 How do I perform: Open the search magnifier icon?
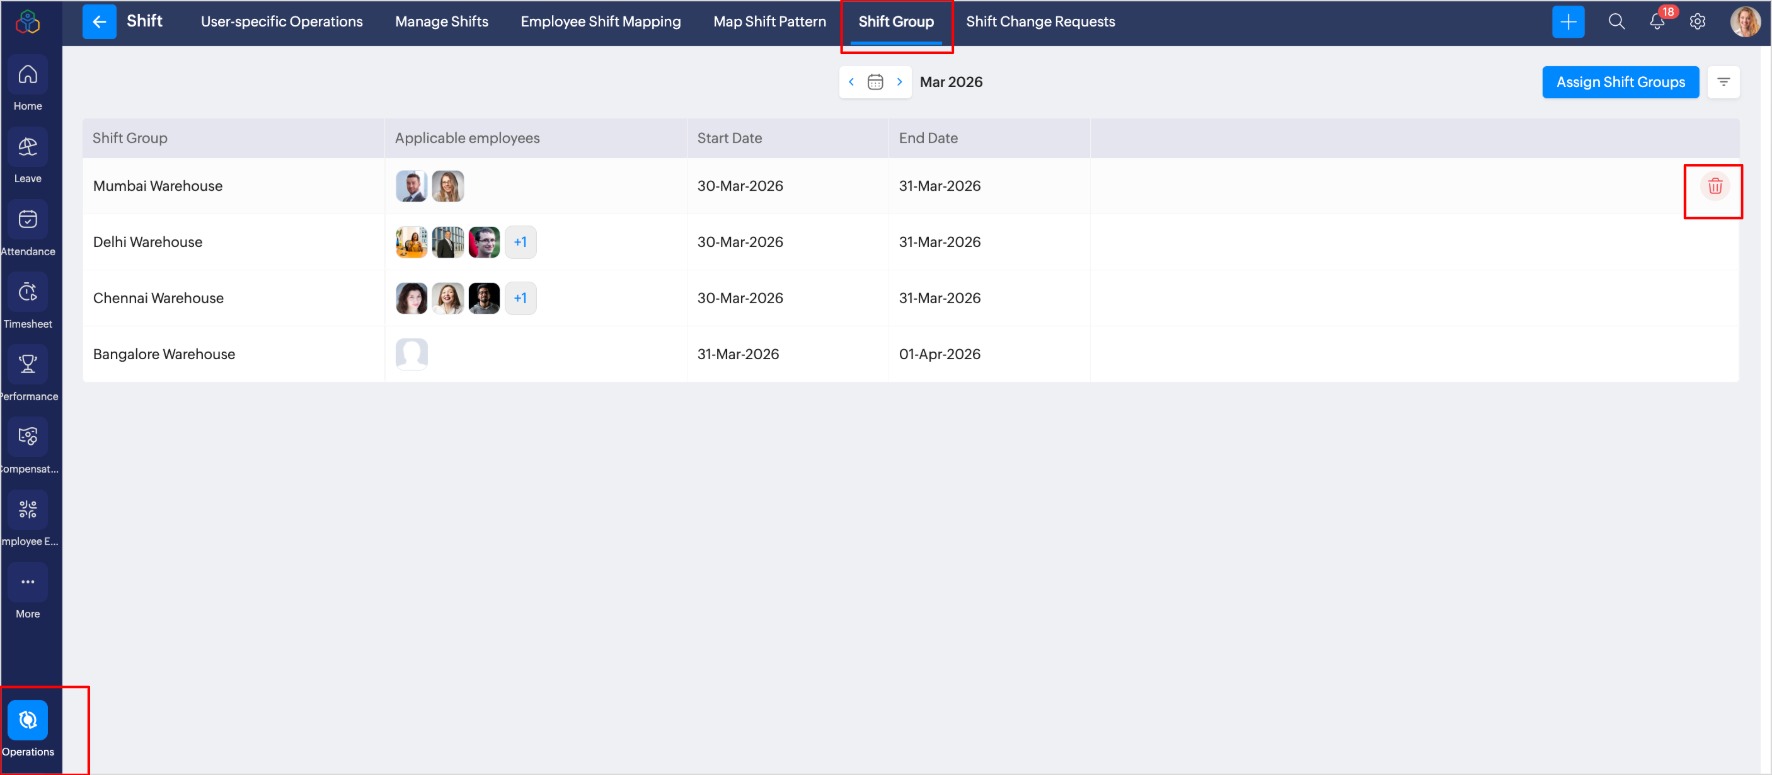[1616, 22]
